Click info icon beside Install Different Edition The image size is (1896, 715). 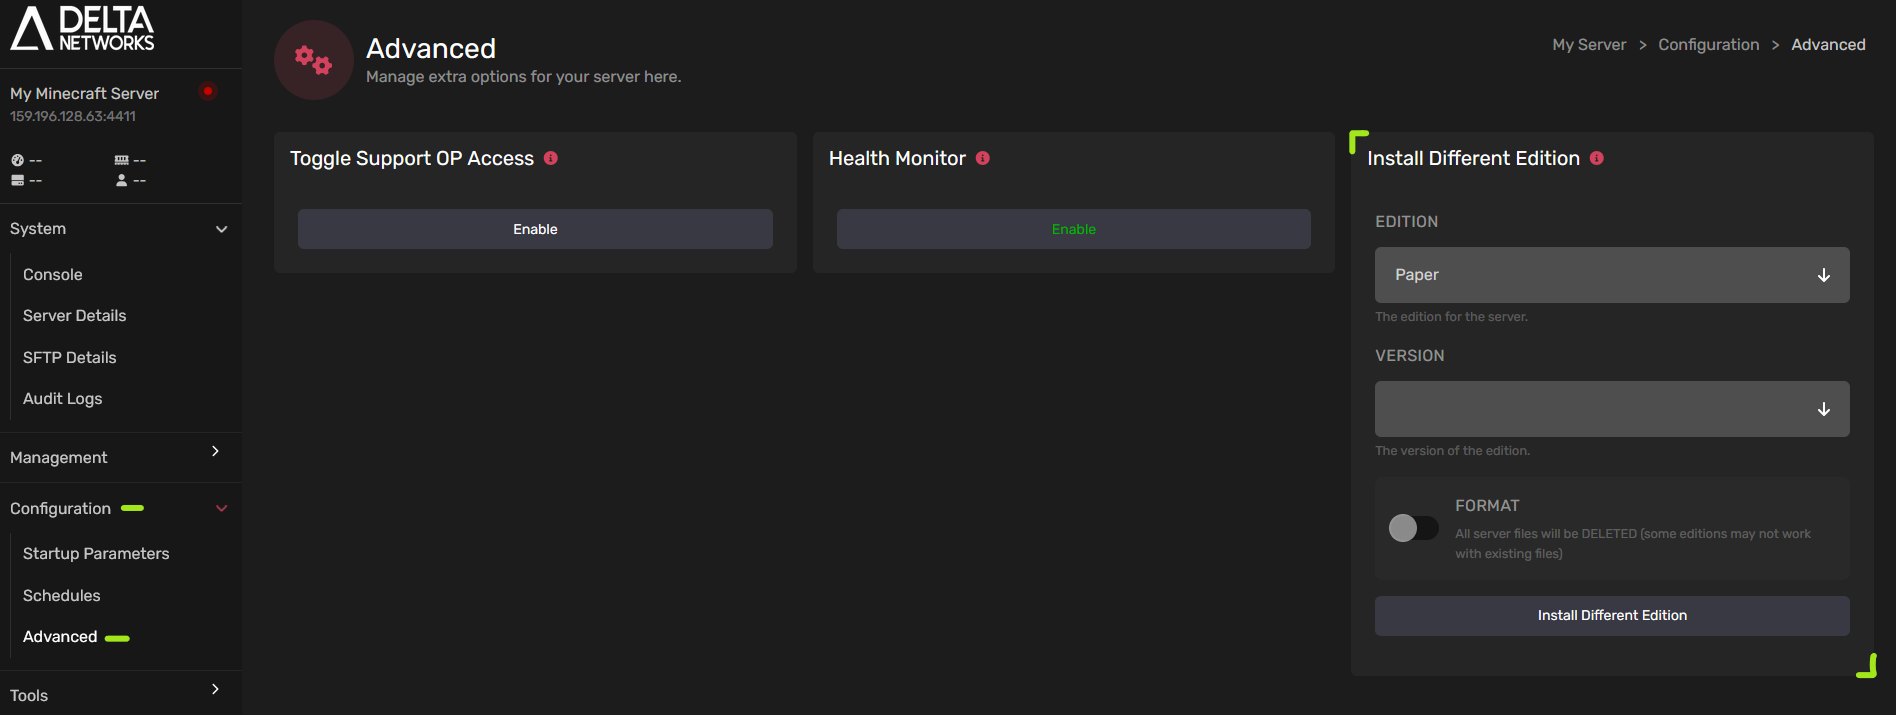[x=1597, y=158]
